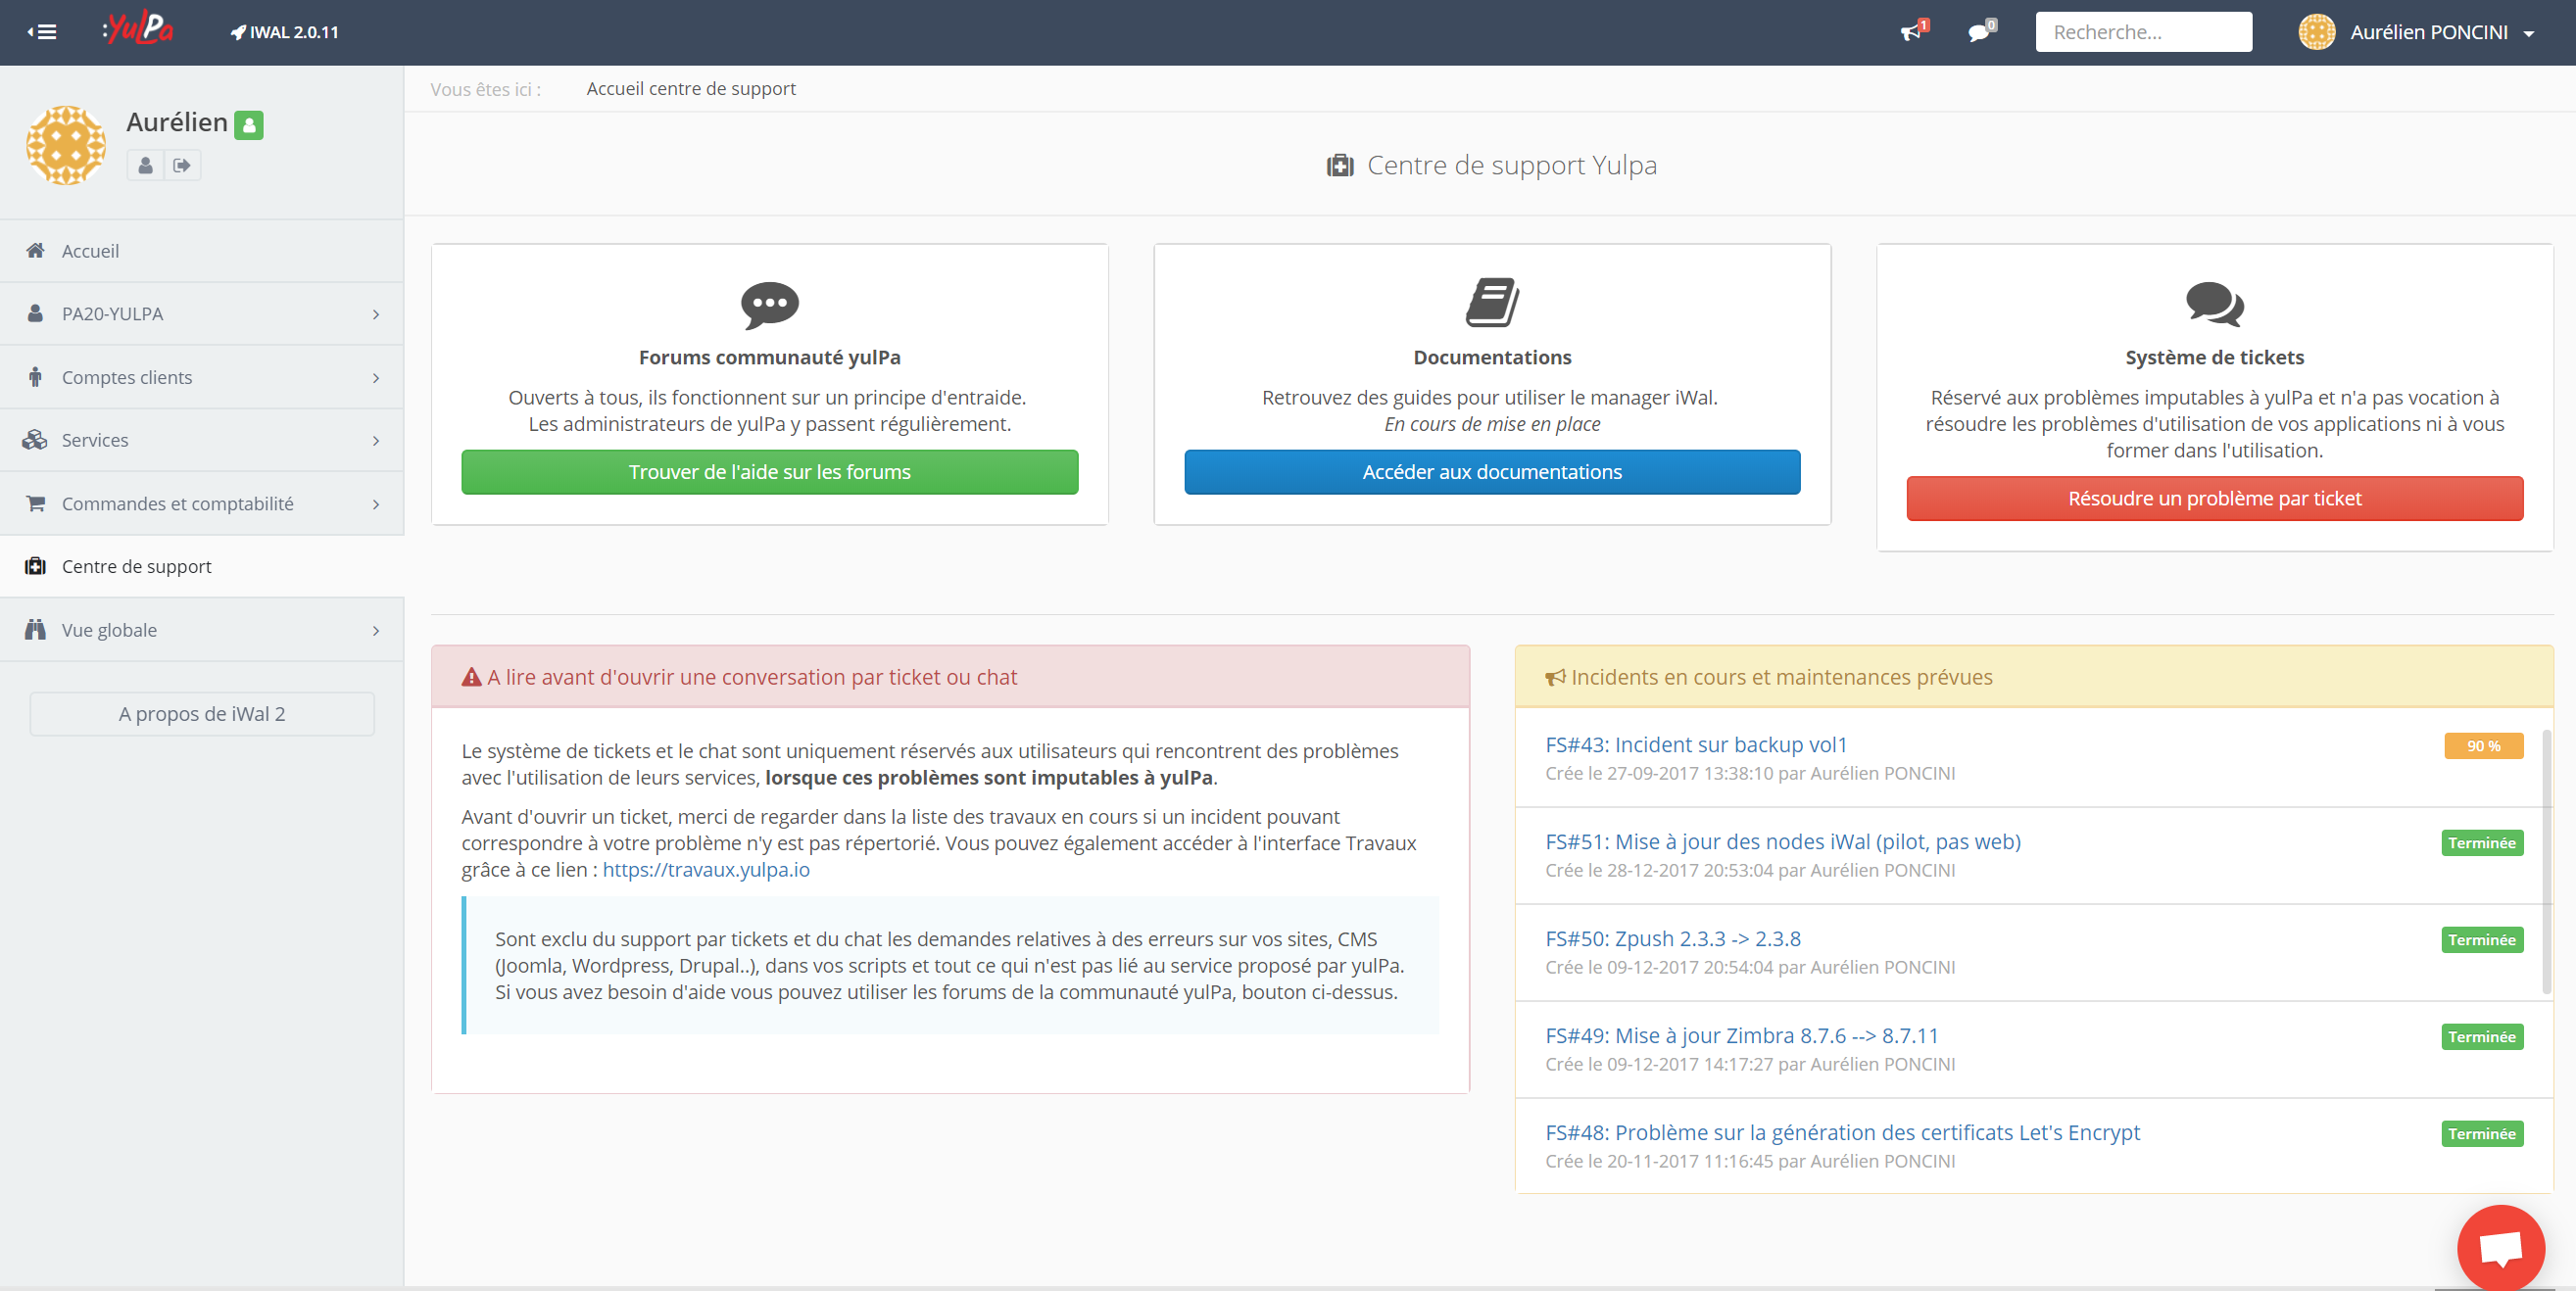2576x1291 pixels.
Task: Click the cubes icon next to Services
Action: [x=35, y=439]
